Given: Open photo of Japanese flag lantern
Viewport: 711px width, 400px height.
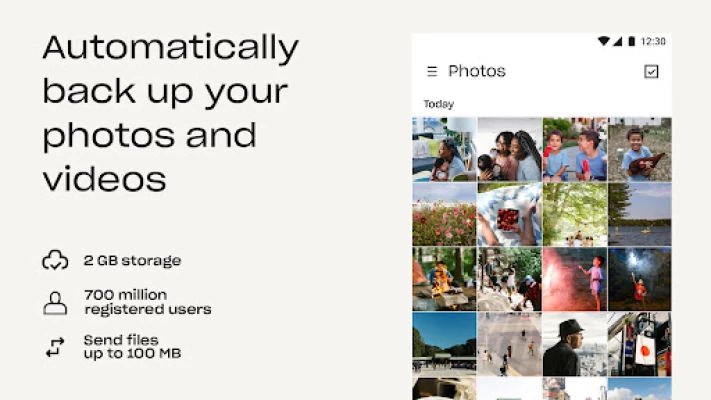Looking at the screenshot, I should [640, 344].
